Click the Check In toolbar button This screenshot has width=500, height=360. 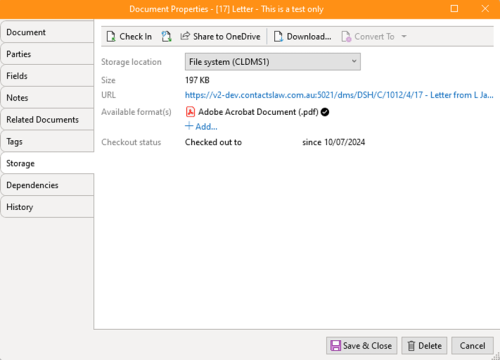click(x=129, y=36)
